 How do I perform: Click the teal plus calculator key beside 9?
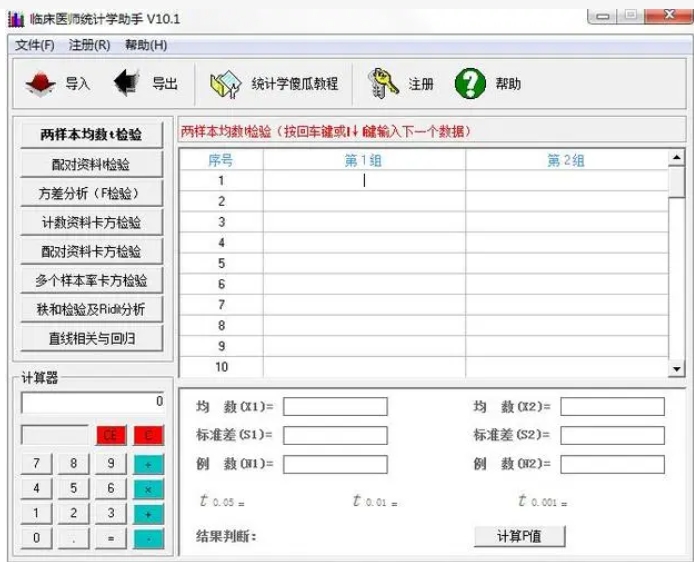149,464
